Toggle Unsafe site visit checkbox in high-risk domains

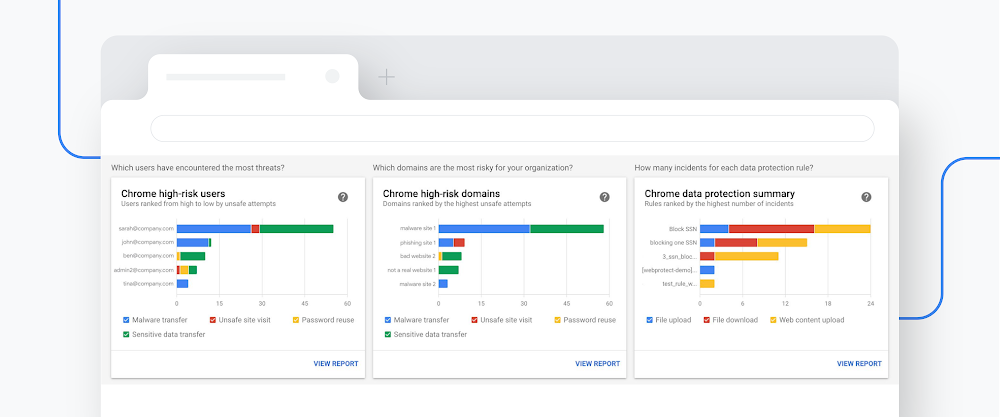click(474, 320)
